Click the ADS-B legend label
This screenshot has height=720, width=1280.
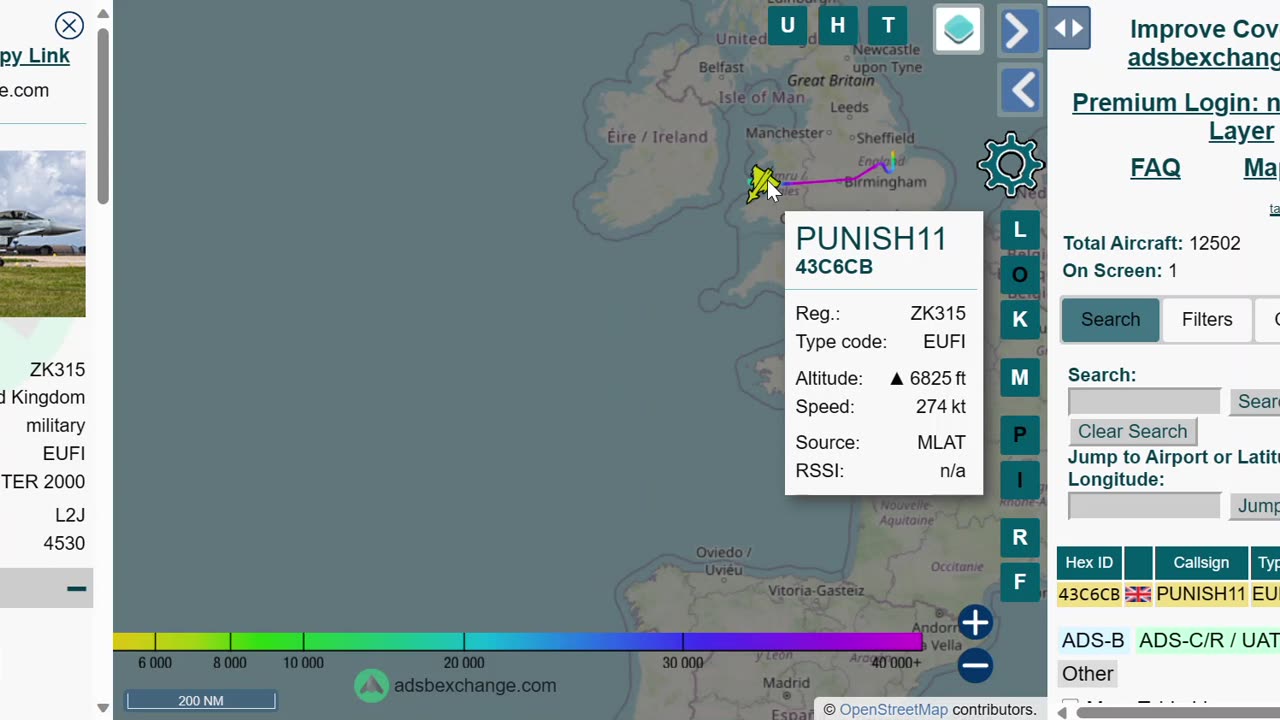(1093, 640)
